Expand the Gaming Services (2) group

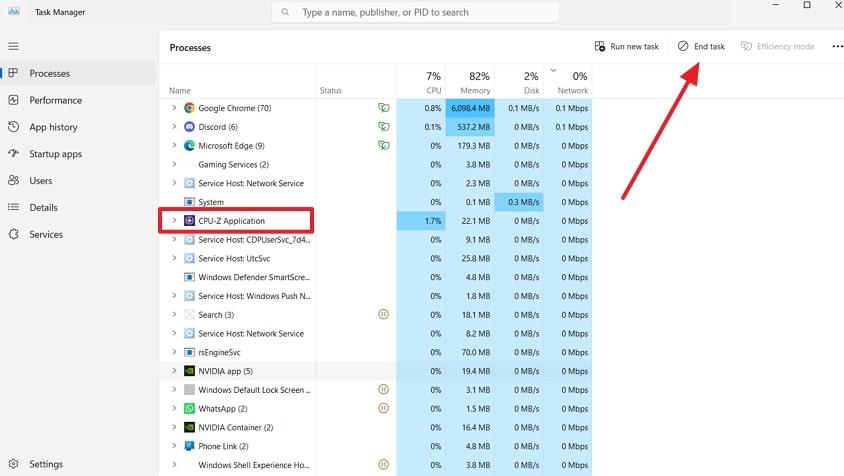pyautogui.click(x=174, y=164)
